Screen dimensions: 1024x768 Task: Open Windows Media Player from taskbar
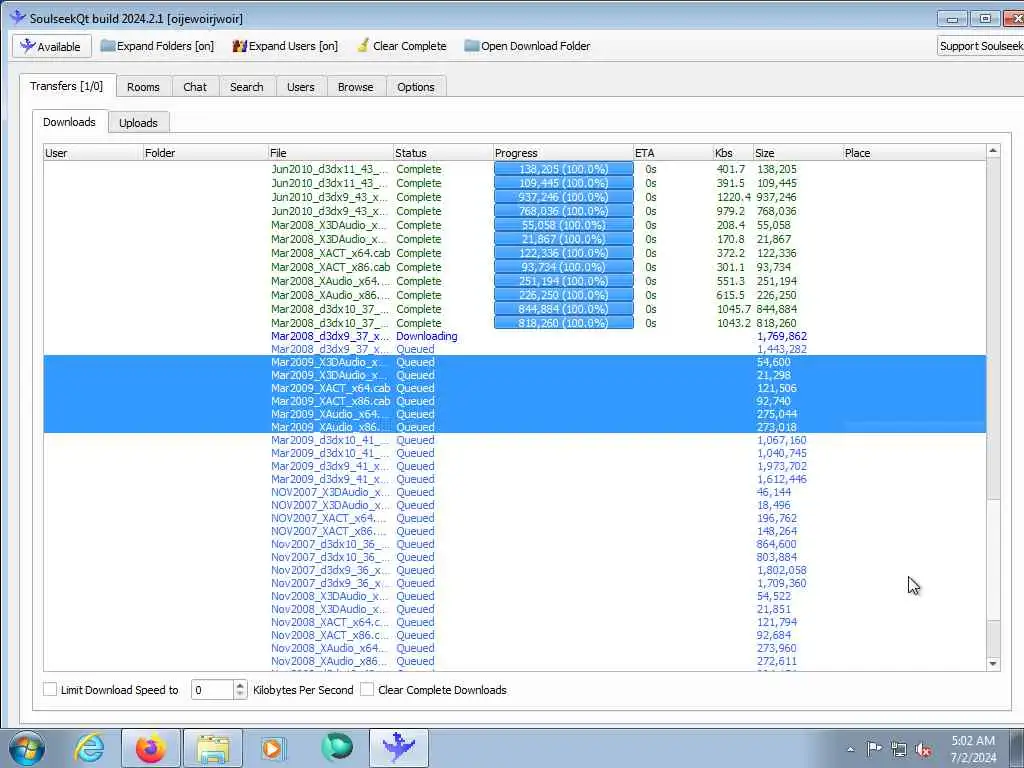coord(273,748)
